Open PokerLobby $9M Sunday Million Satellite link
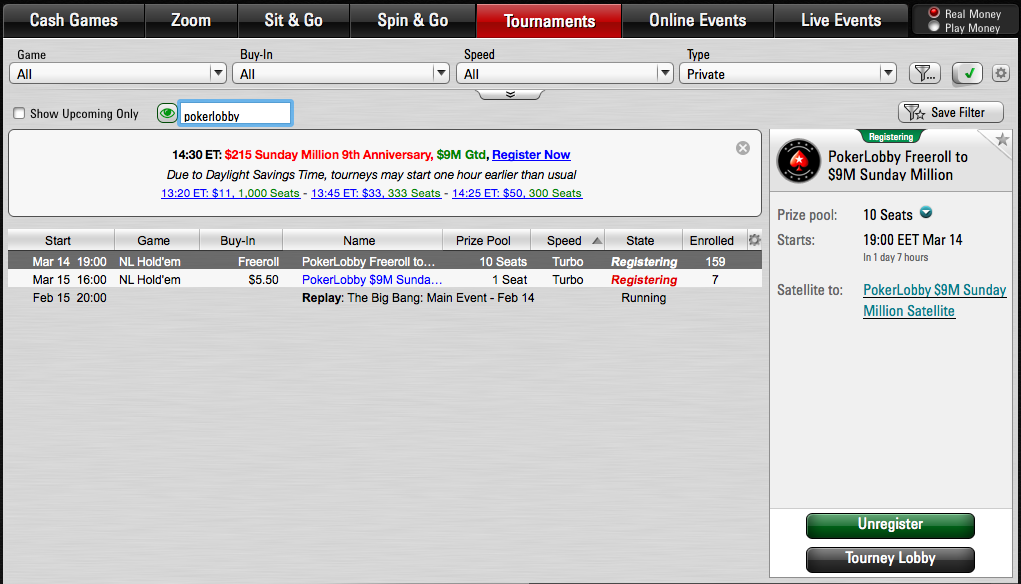The image size is (1021, 584). click(x=934, y=300)
